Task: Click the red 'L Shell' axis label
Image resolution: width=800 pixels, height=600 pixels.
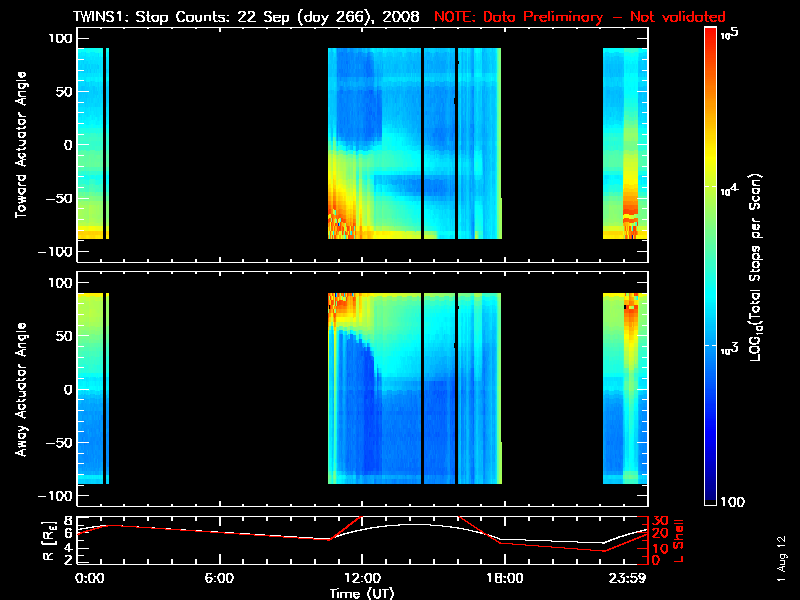Action: 678,541
